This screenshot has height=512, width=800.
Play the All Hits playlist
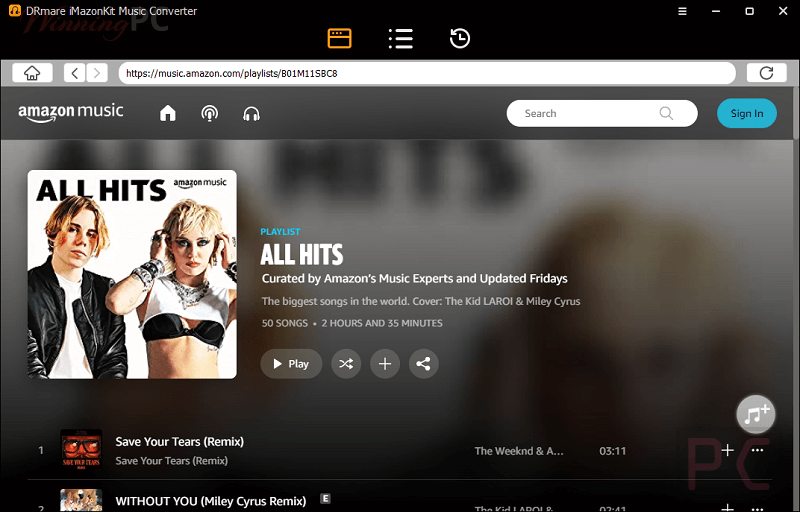291,364
